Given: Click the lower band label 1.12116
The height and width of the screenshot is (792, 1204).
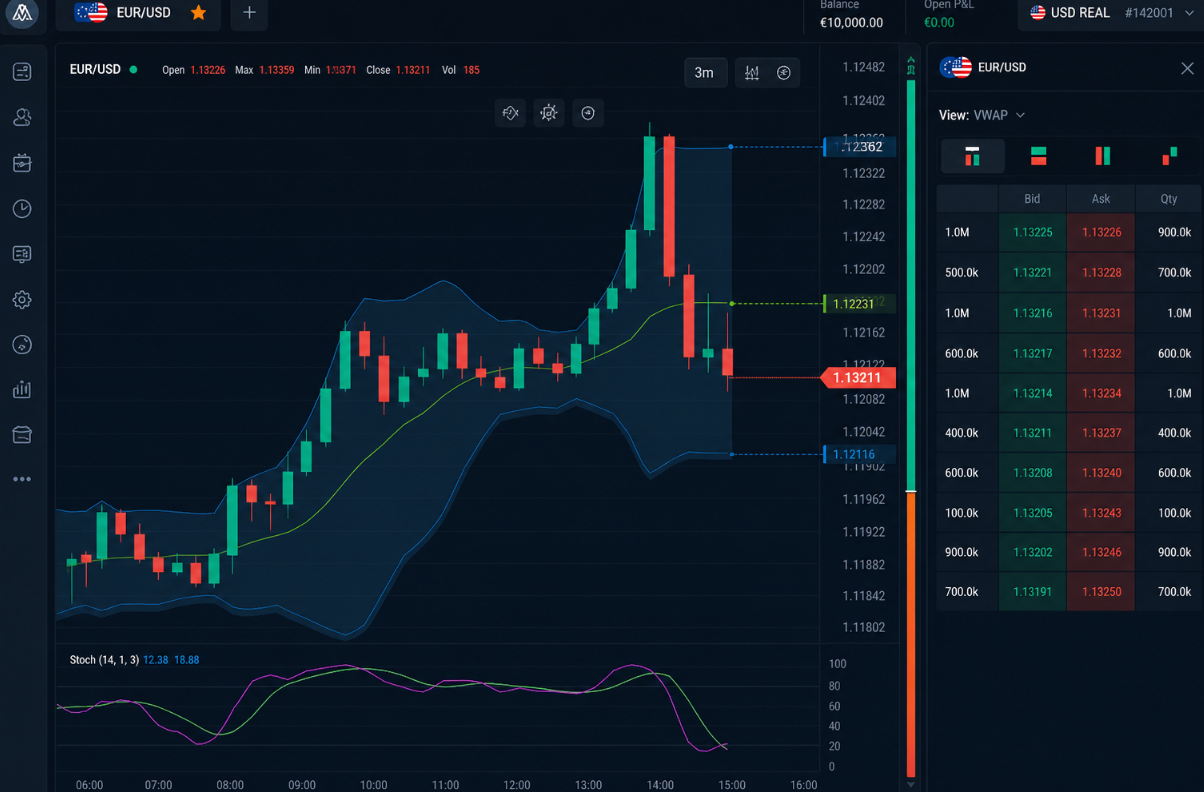Looking at the screenshot, I should pos(857,455).
